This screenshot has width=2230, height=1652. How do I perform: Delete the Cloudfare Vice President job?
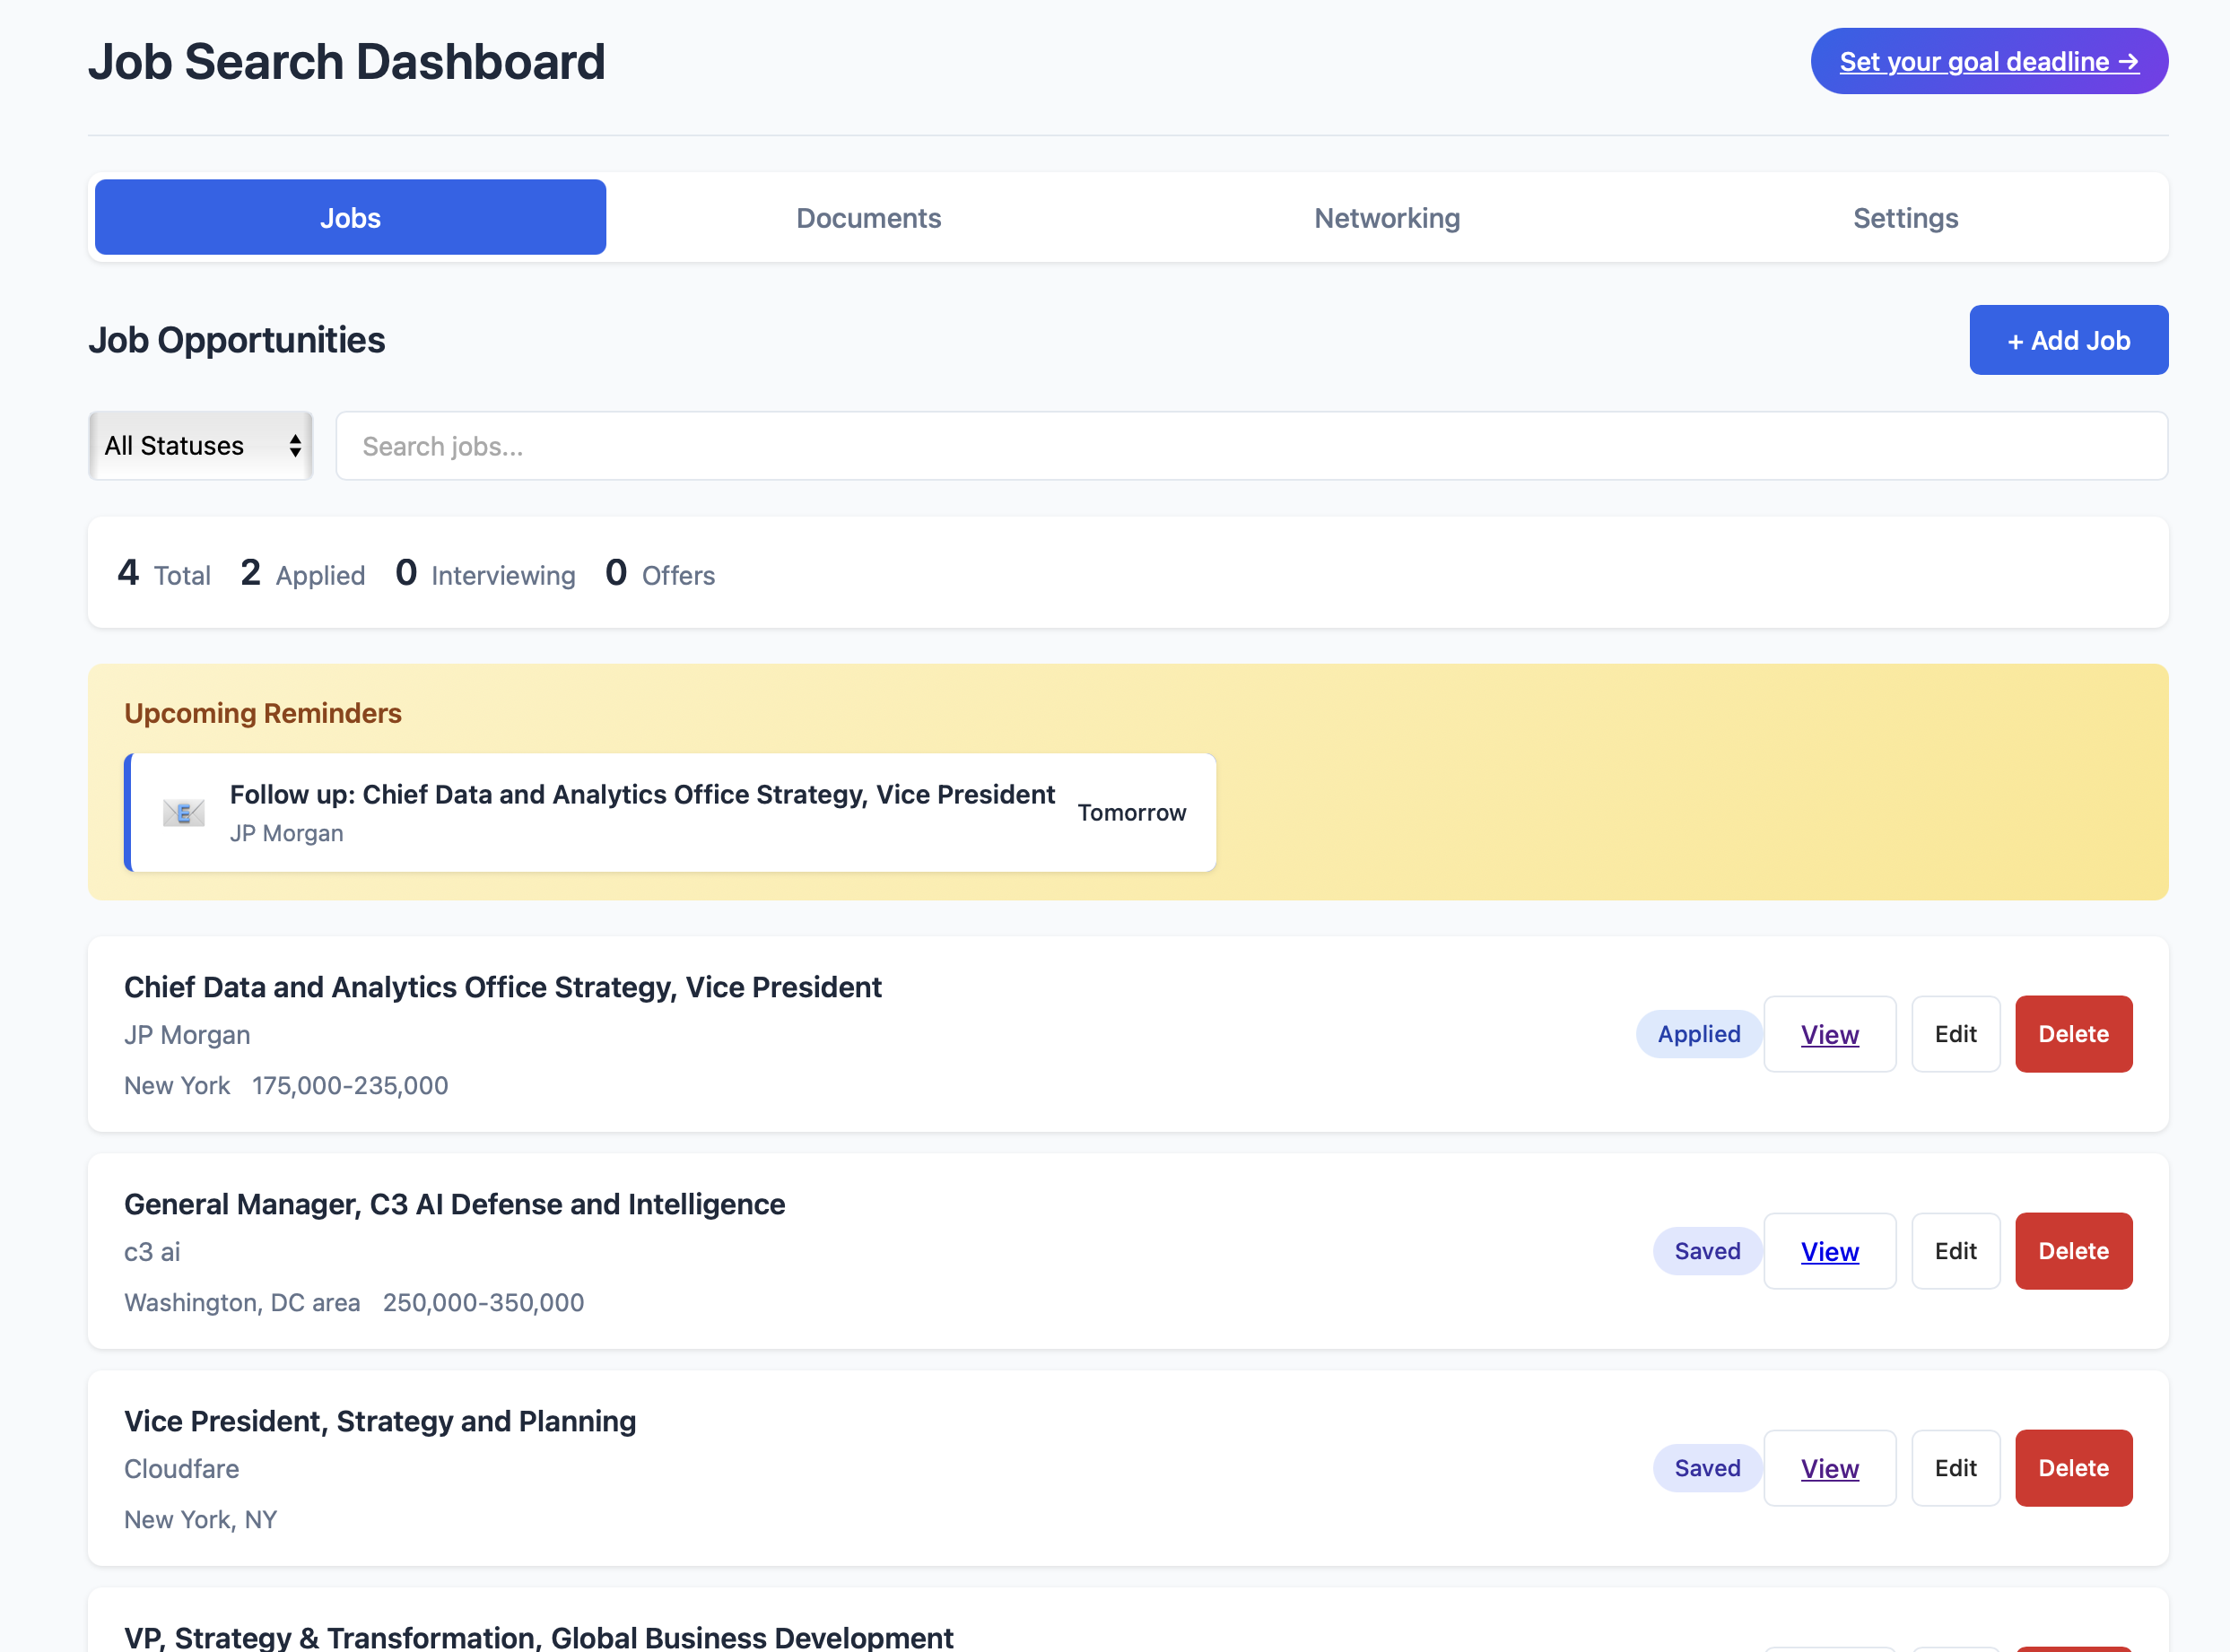point(2073,1467)
